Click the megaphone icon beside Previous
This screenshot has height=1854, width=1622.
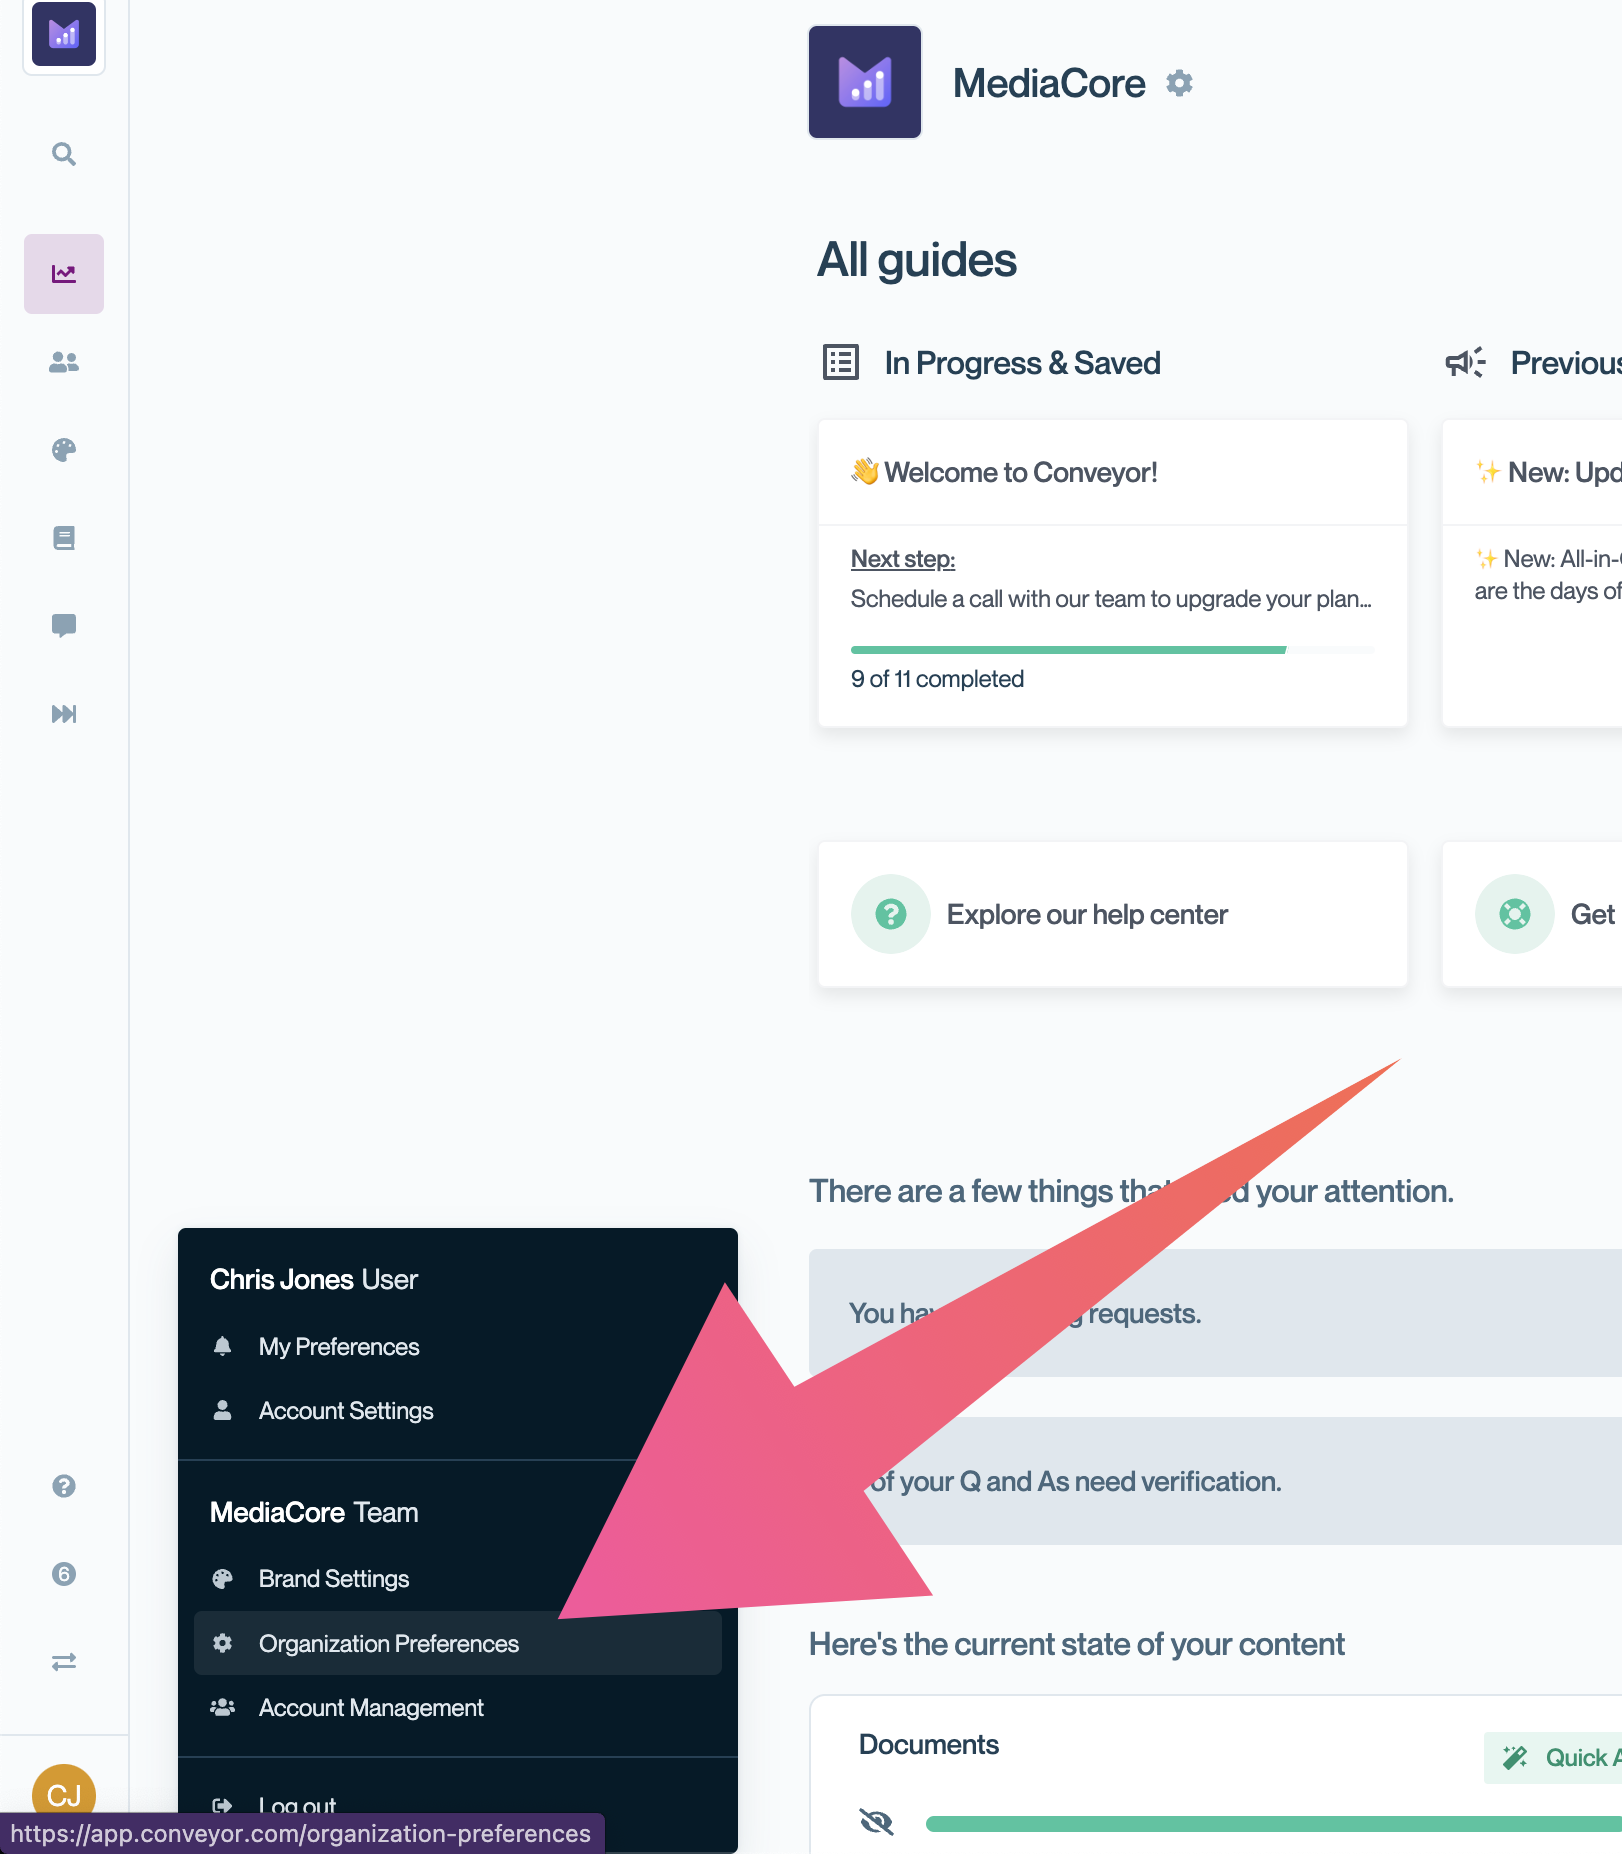[x=1466, y=362]
